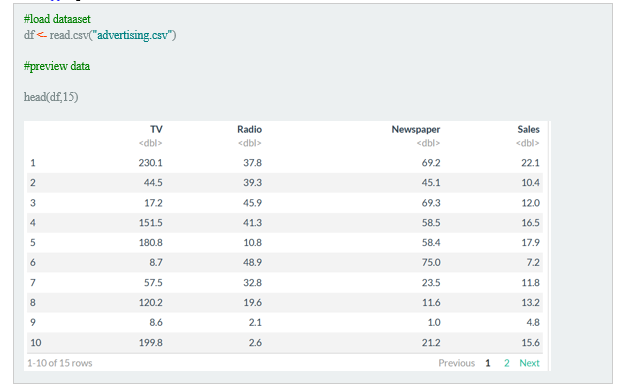
Task: Click the row index number 5
Action: [33, 243]
